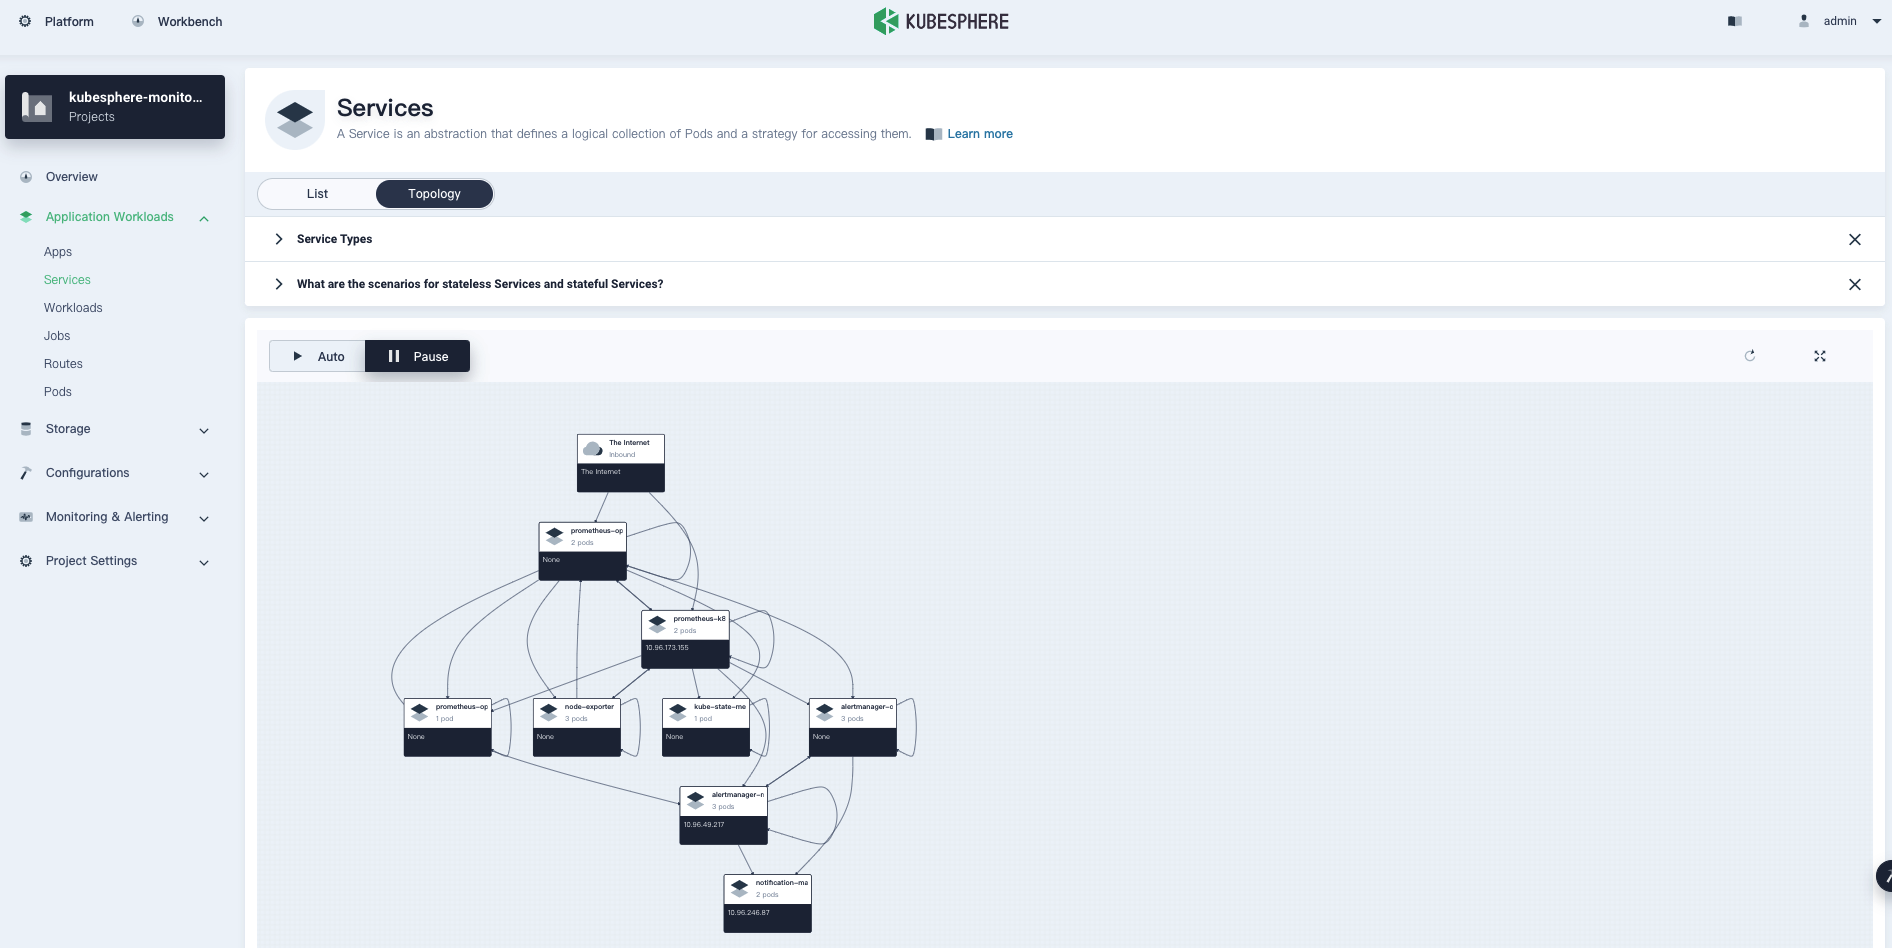The image size is (1892, 948).
Task: Select the node-exporter service node
Action: tap(576, 727)
